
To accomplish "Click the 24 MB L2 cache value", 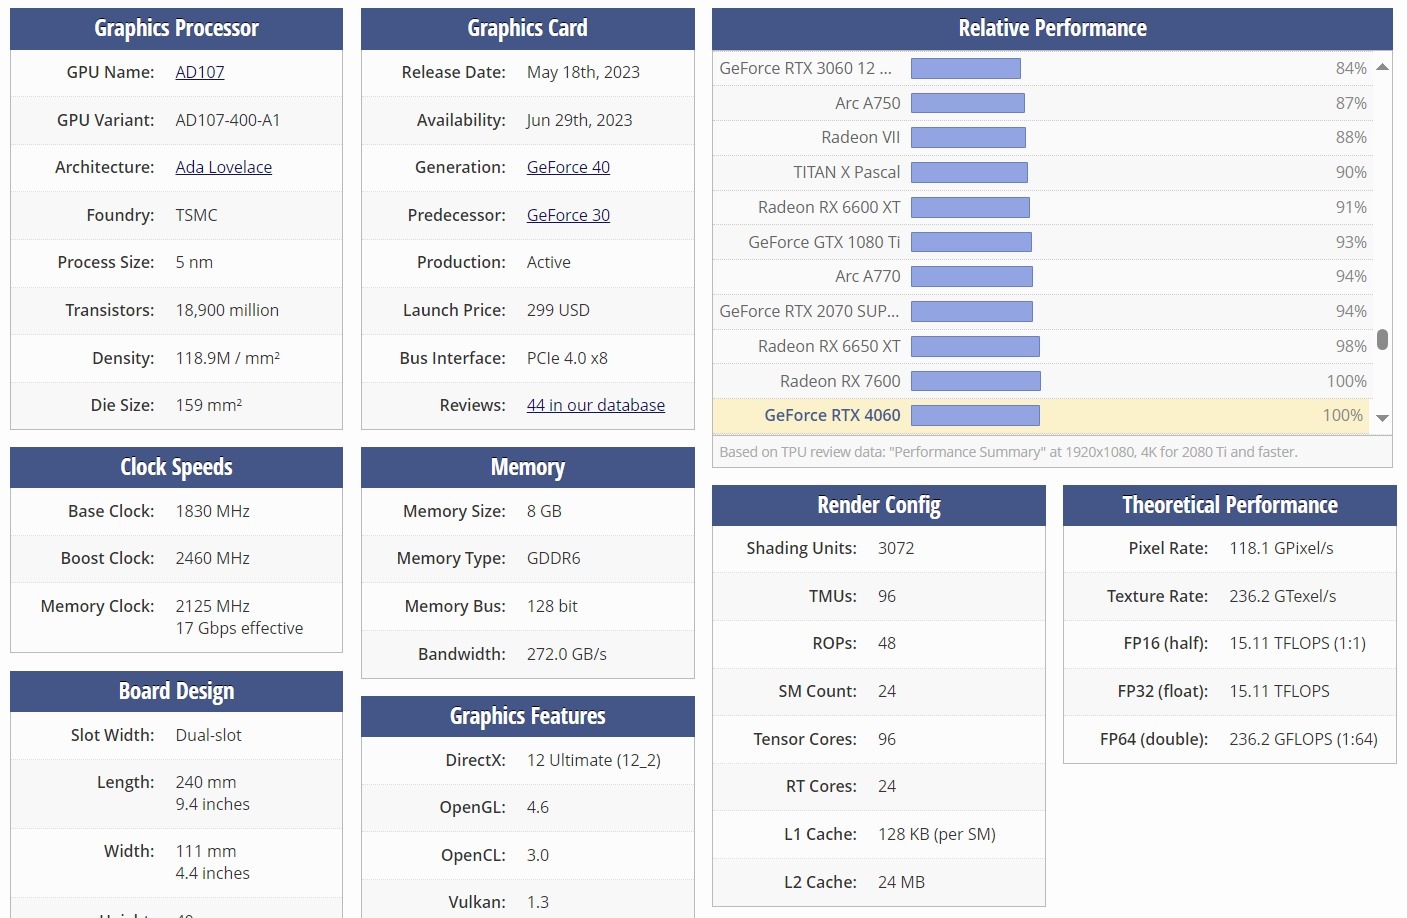I will click(x=902, y=882).
